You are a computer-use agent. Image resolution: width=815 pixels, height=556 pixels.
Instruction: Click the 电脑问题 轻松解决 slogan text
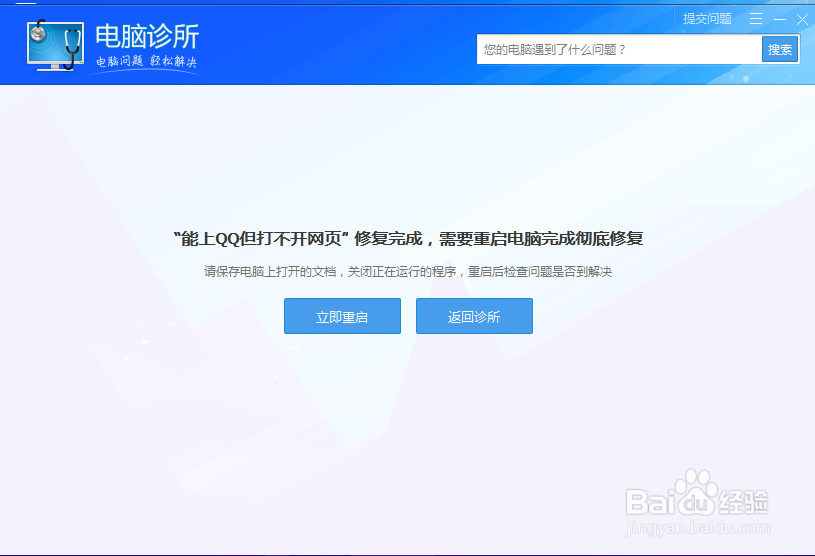[147, 61]
